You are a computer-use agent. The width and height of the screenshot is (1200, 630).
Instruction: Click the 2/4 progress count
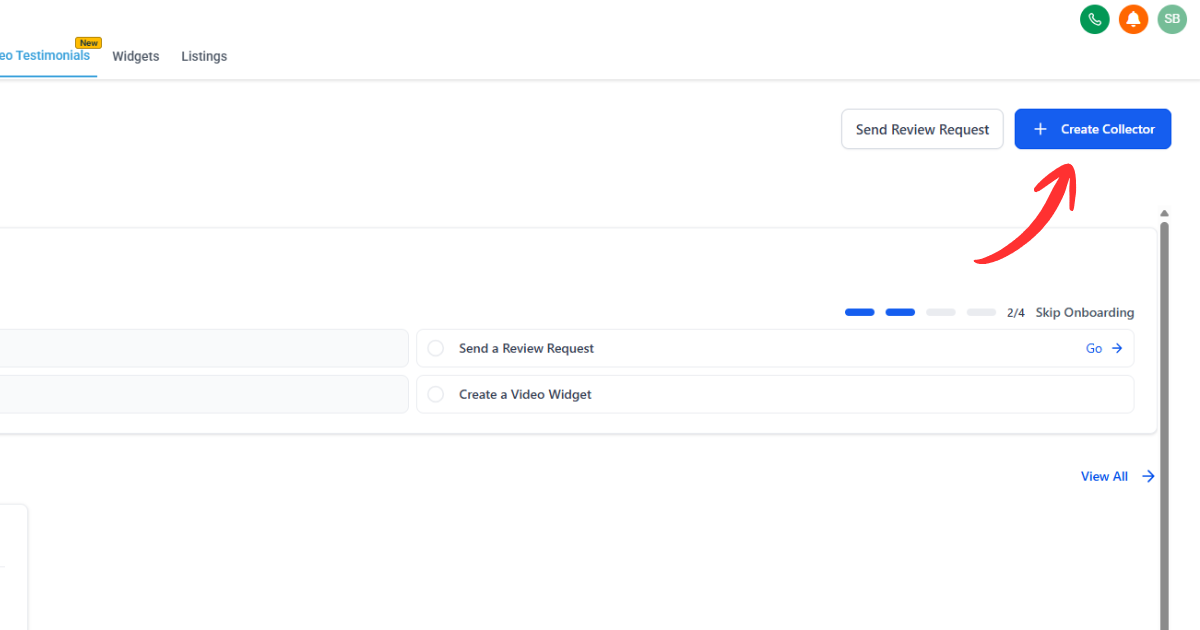tap(1016, 313)
